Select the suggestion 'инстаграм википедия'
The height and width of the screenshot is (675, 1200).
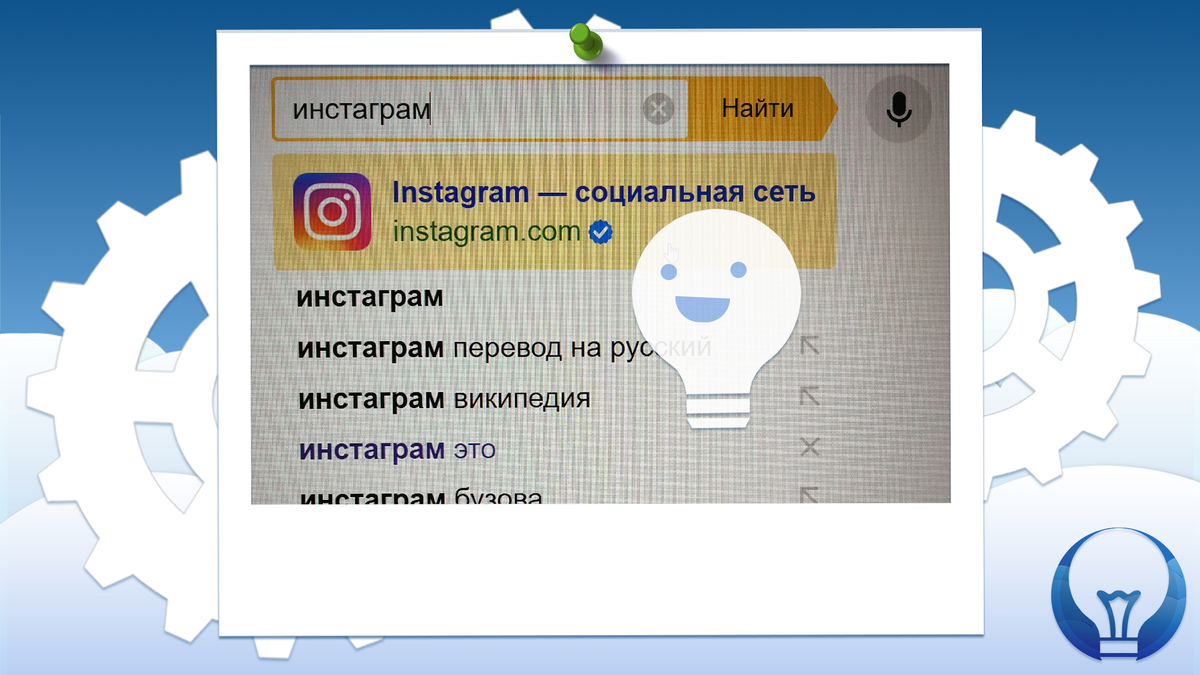tap(443, 397)
